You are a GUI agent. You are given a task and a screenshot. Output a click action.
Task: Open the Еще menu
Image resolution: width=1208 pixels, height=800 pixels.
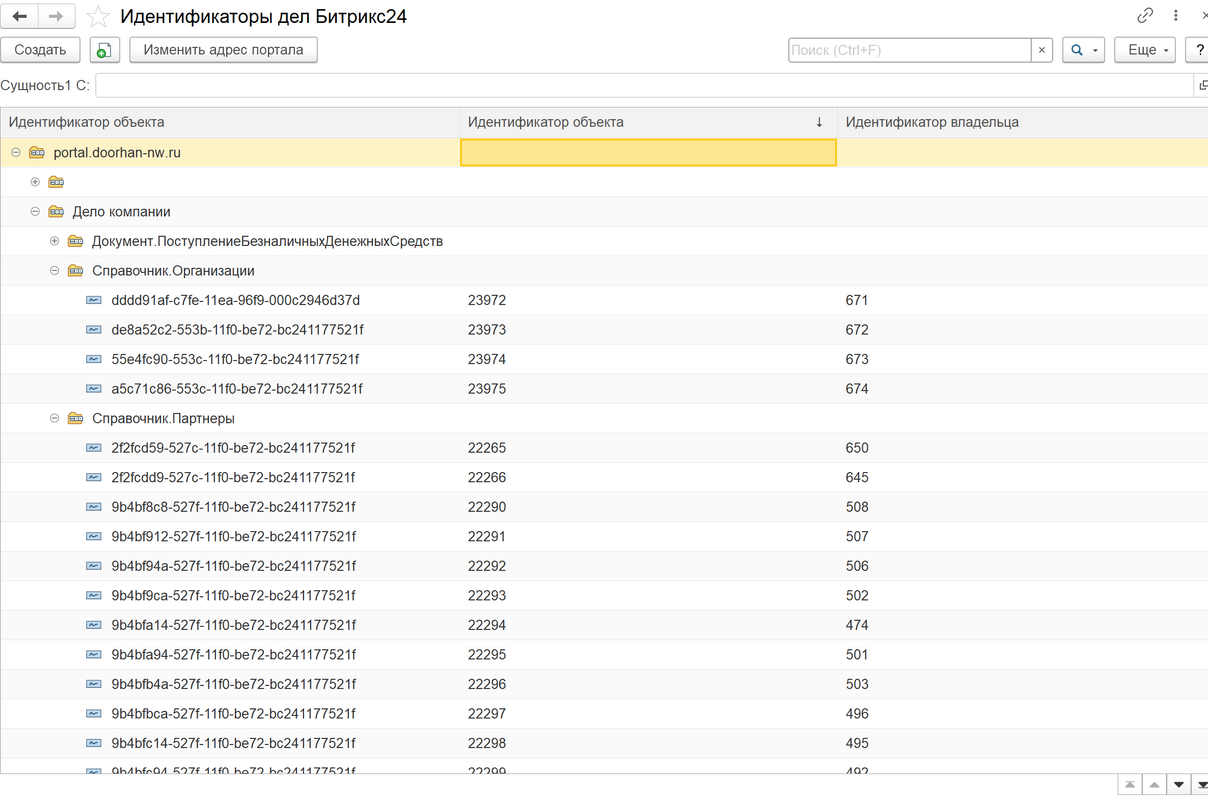[x=1145, y=50]
